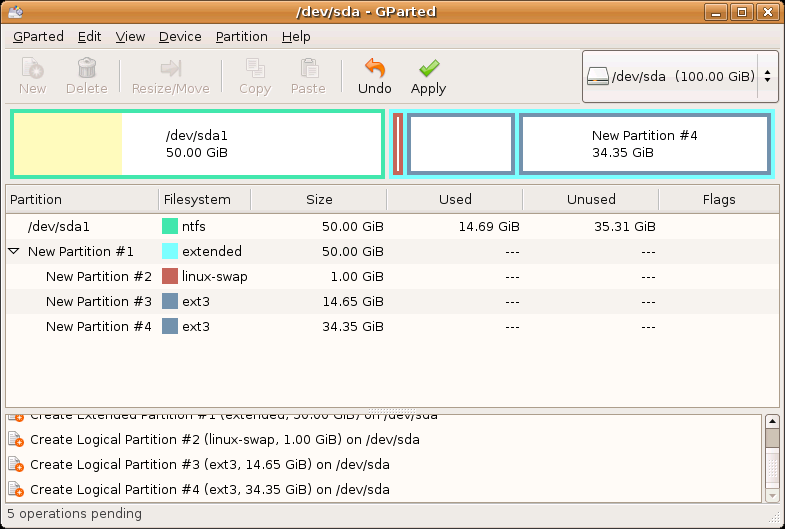Select the New Partition #2 row
Screen dimensions: 785x529
tap(392, 276)
